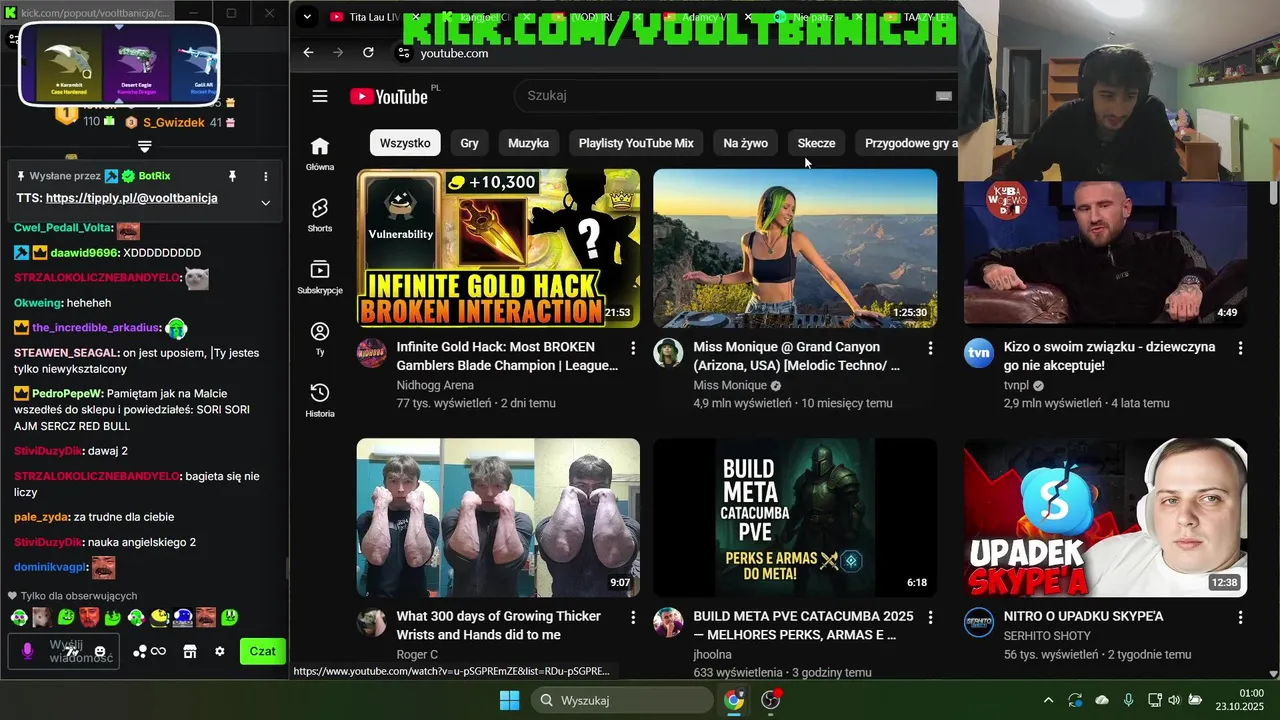Open the tipply.pl TTS link

pyautogui.click(x=131, y=198)
